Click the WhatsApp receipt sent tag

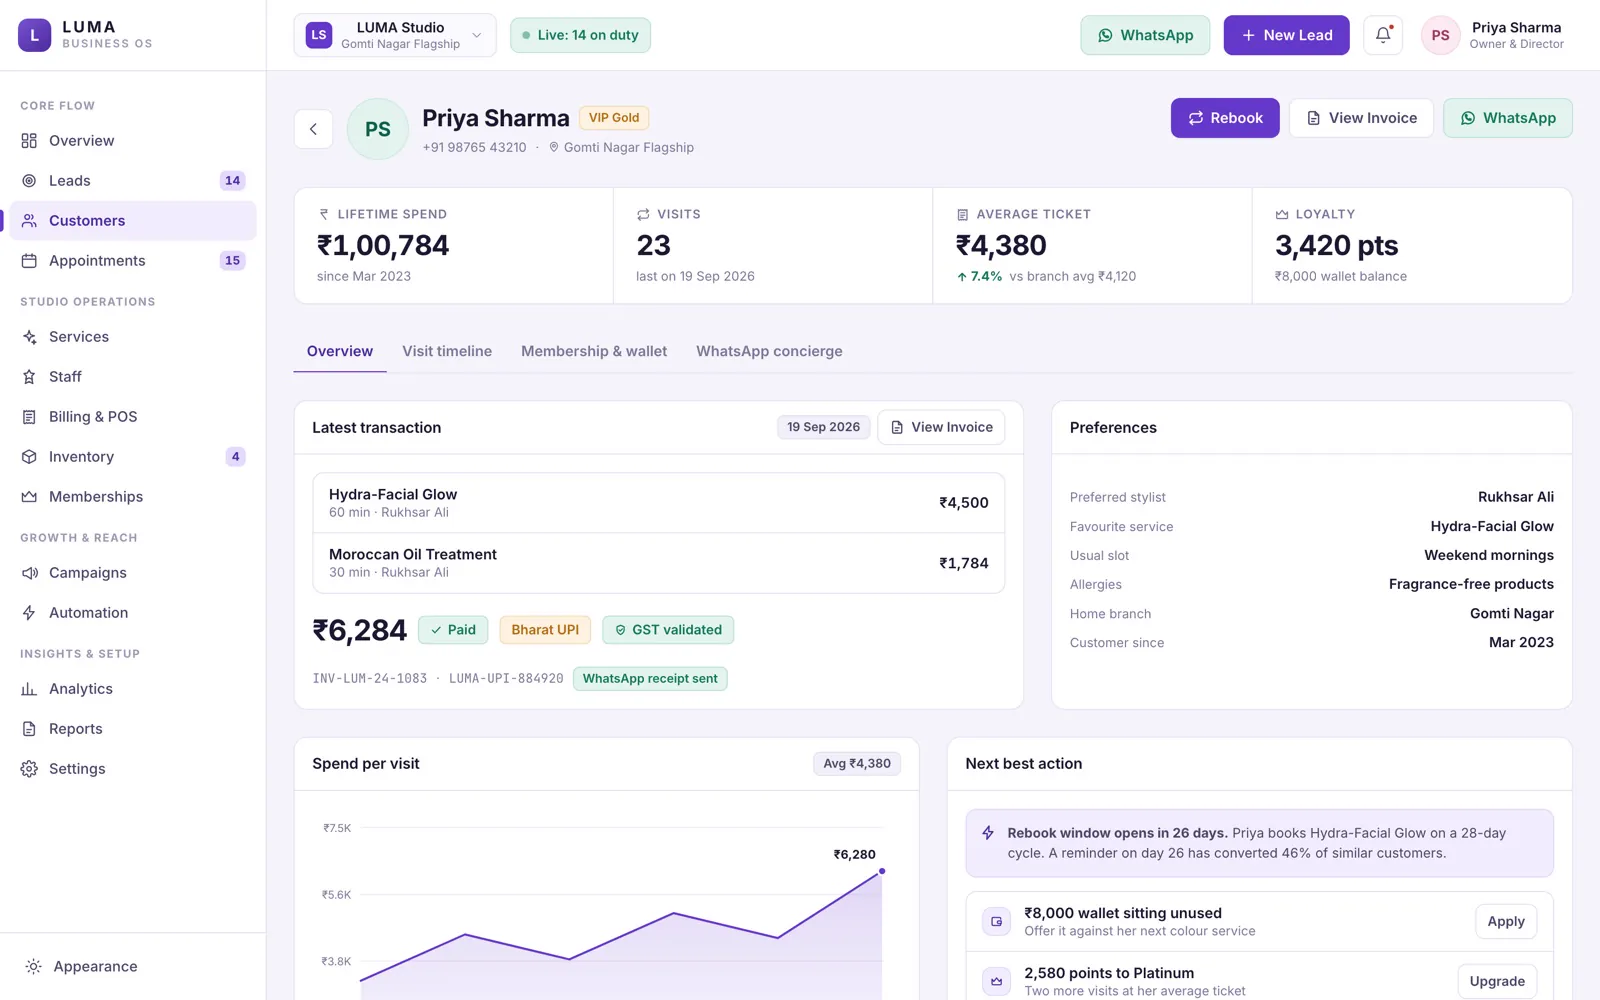[650, 679]
